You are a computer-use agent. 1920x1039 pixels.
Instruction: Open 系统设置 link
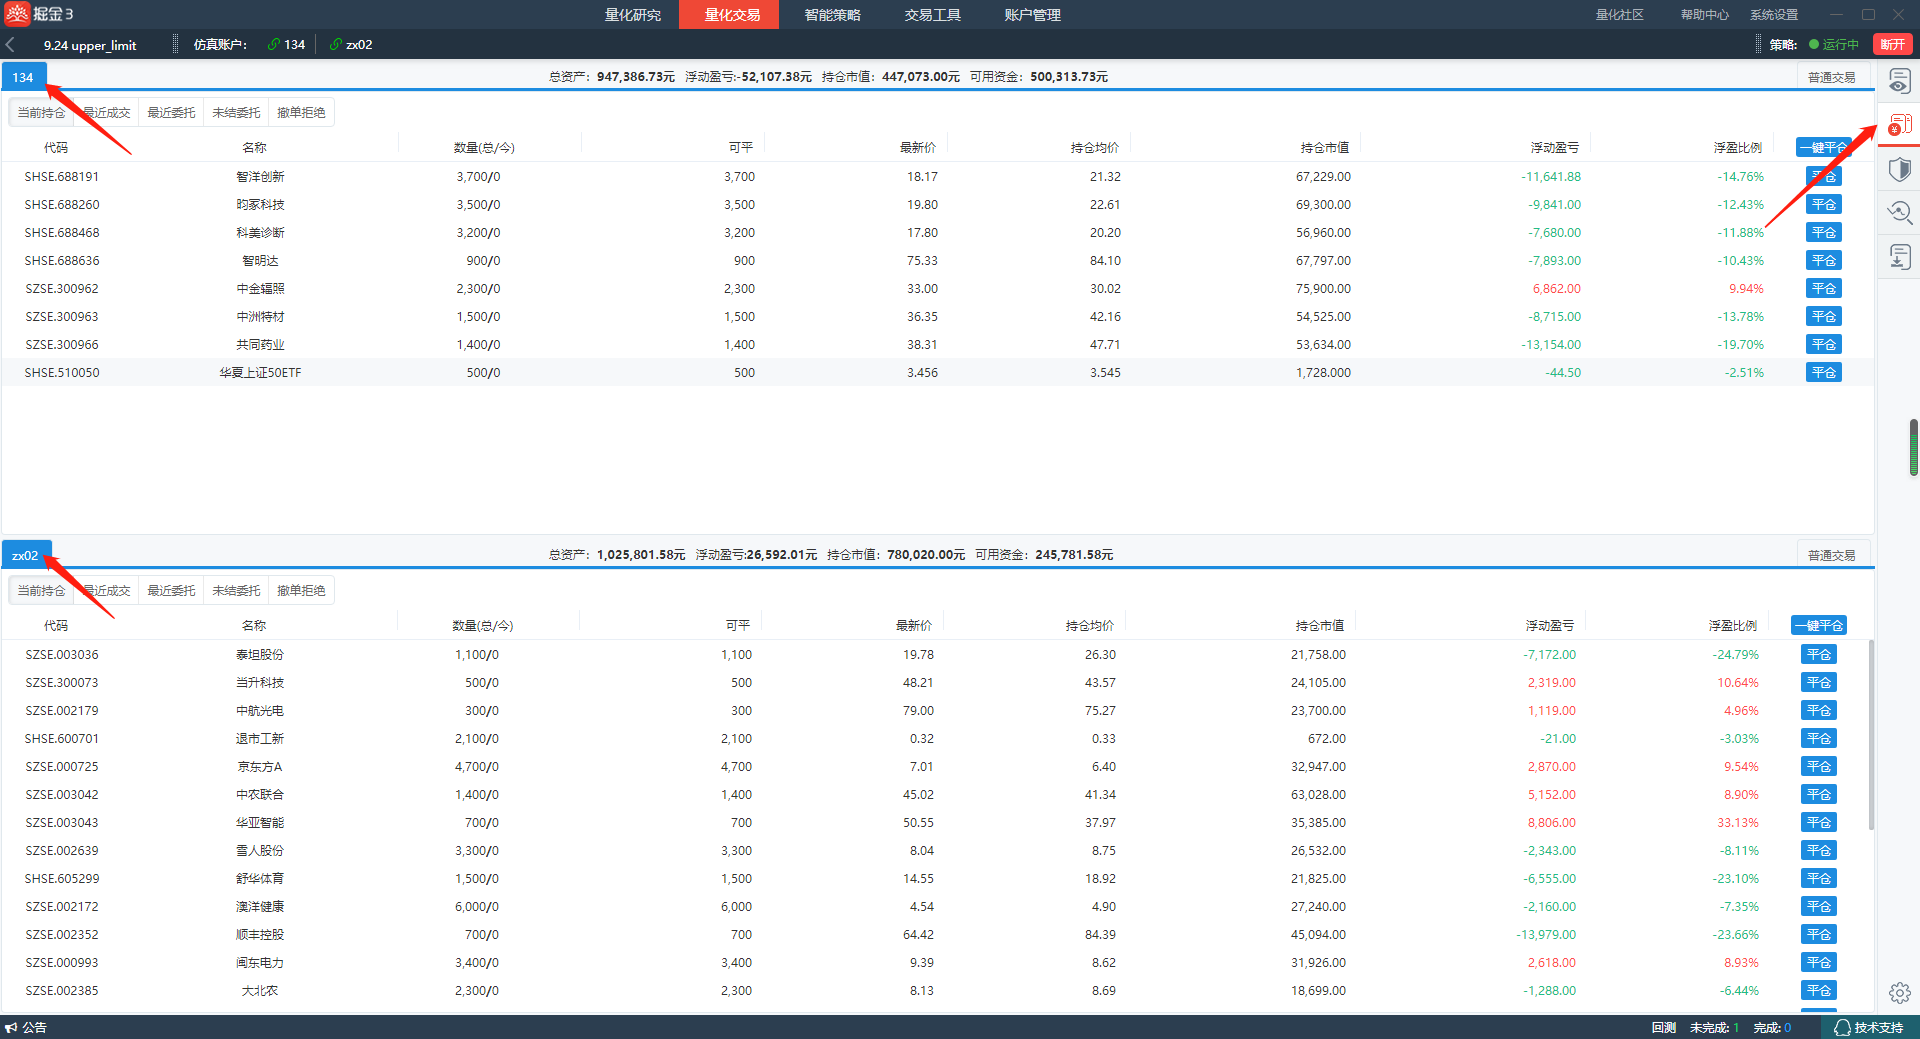1774,15
